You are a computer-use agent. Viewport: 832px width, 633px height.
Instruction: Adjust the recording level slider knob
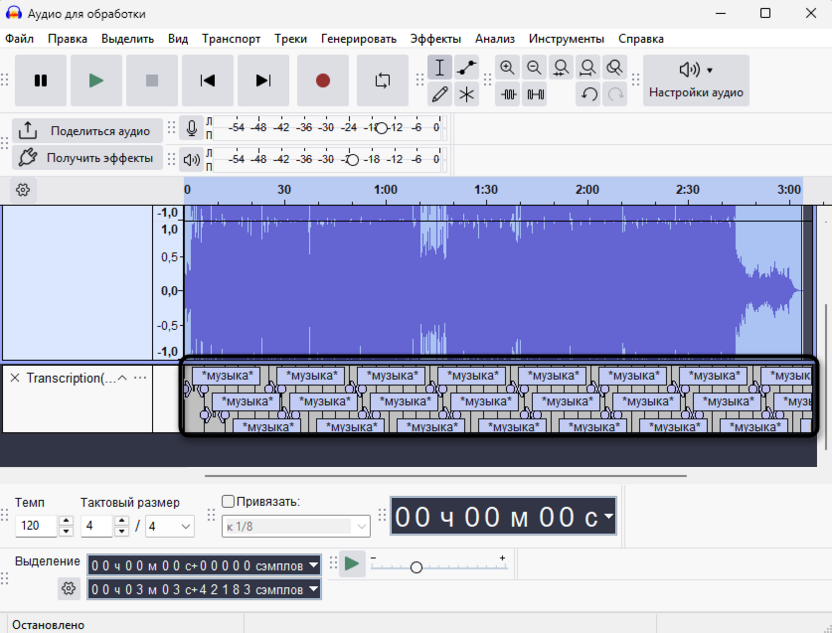(381, 128)
